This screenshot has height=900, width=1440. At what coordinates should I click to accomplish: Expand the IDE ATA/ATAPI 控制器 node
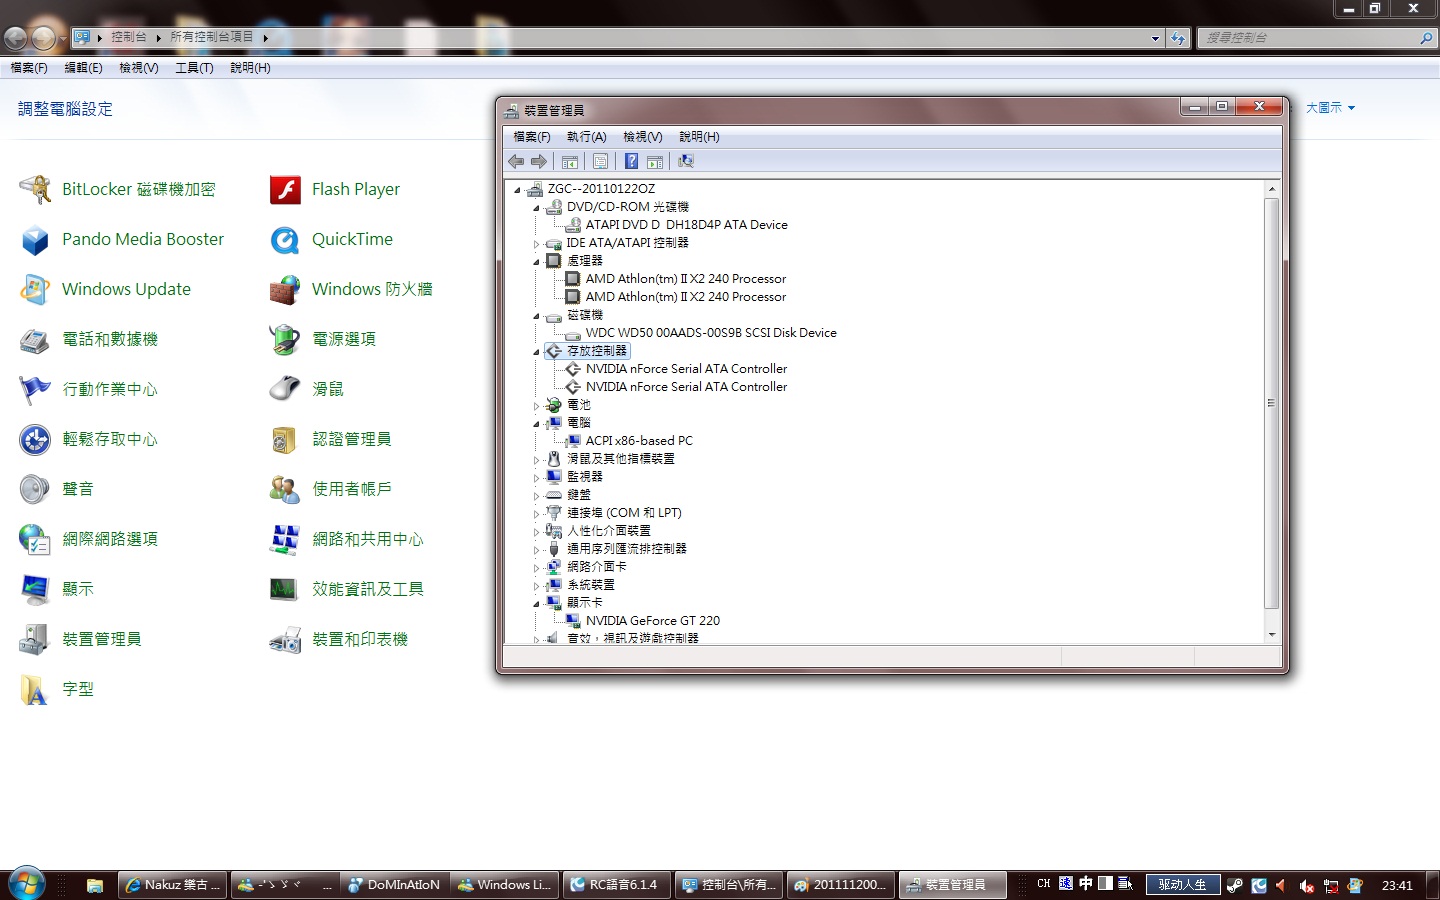tap(537, 243)
